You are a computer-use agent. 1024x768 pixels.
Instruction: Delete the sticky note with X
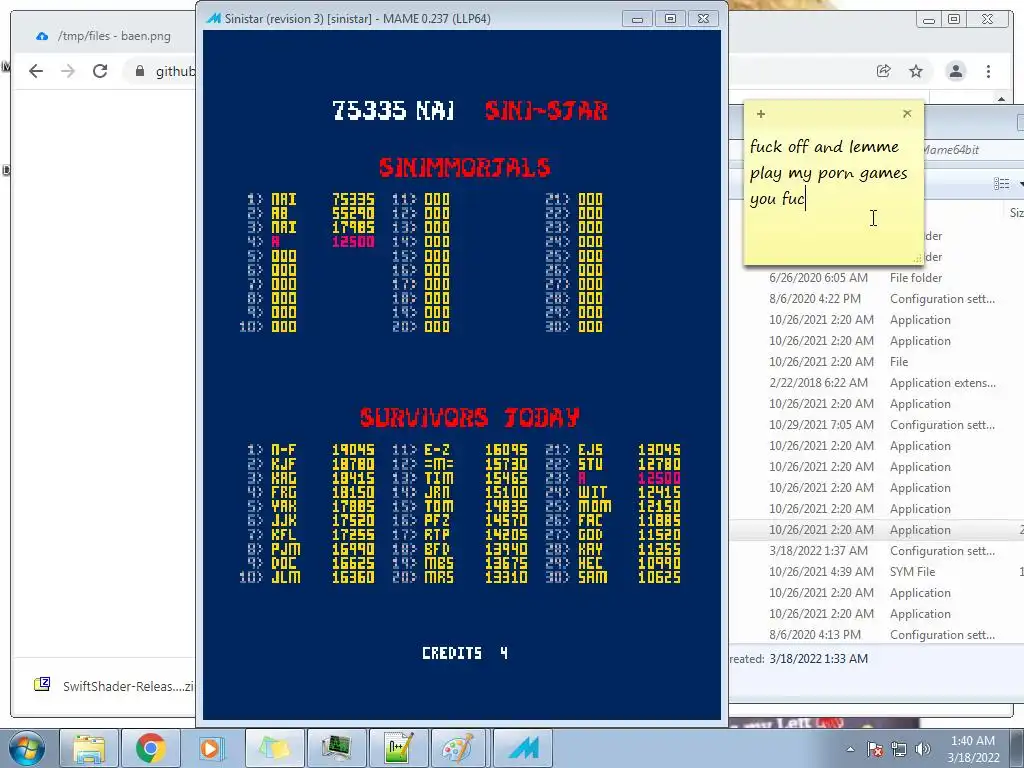[907, 114]
